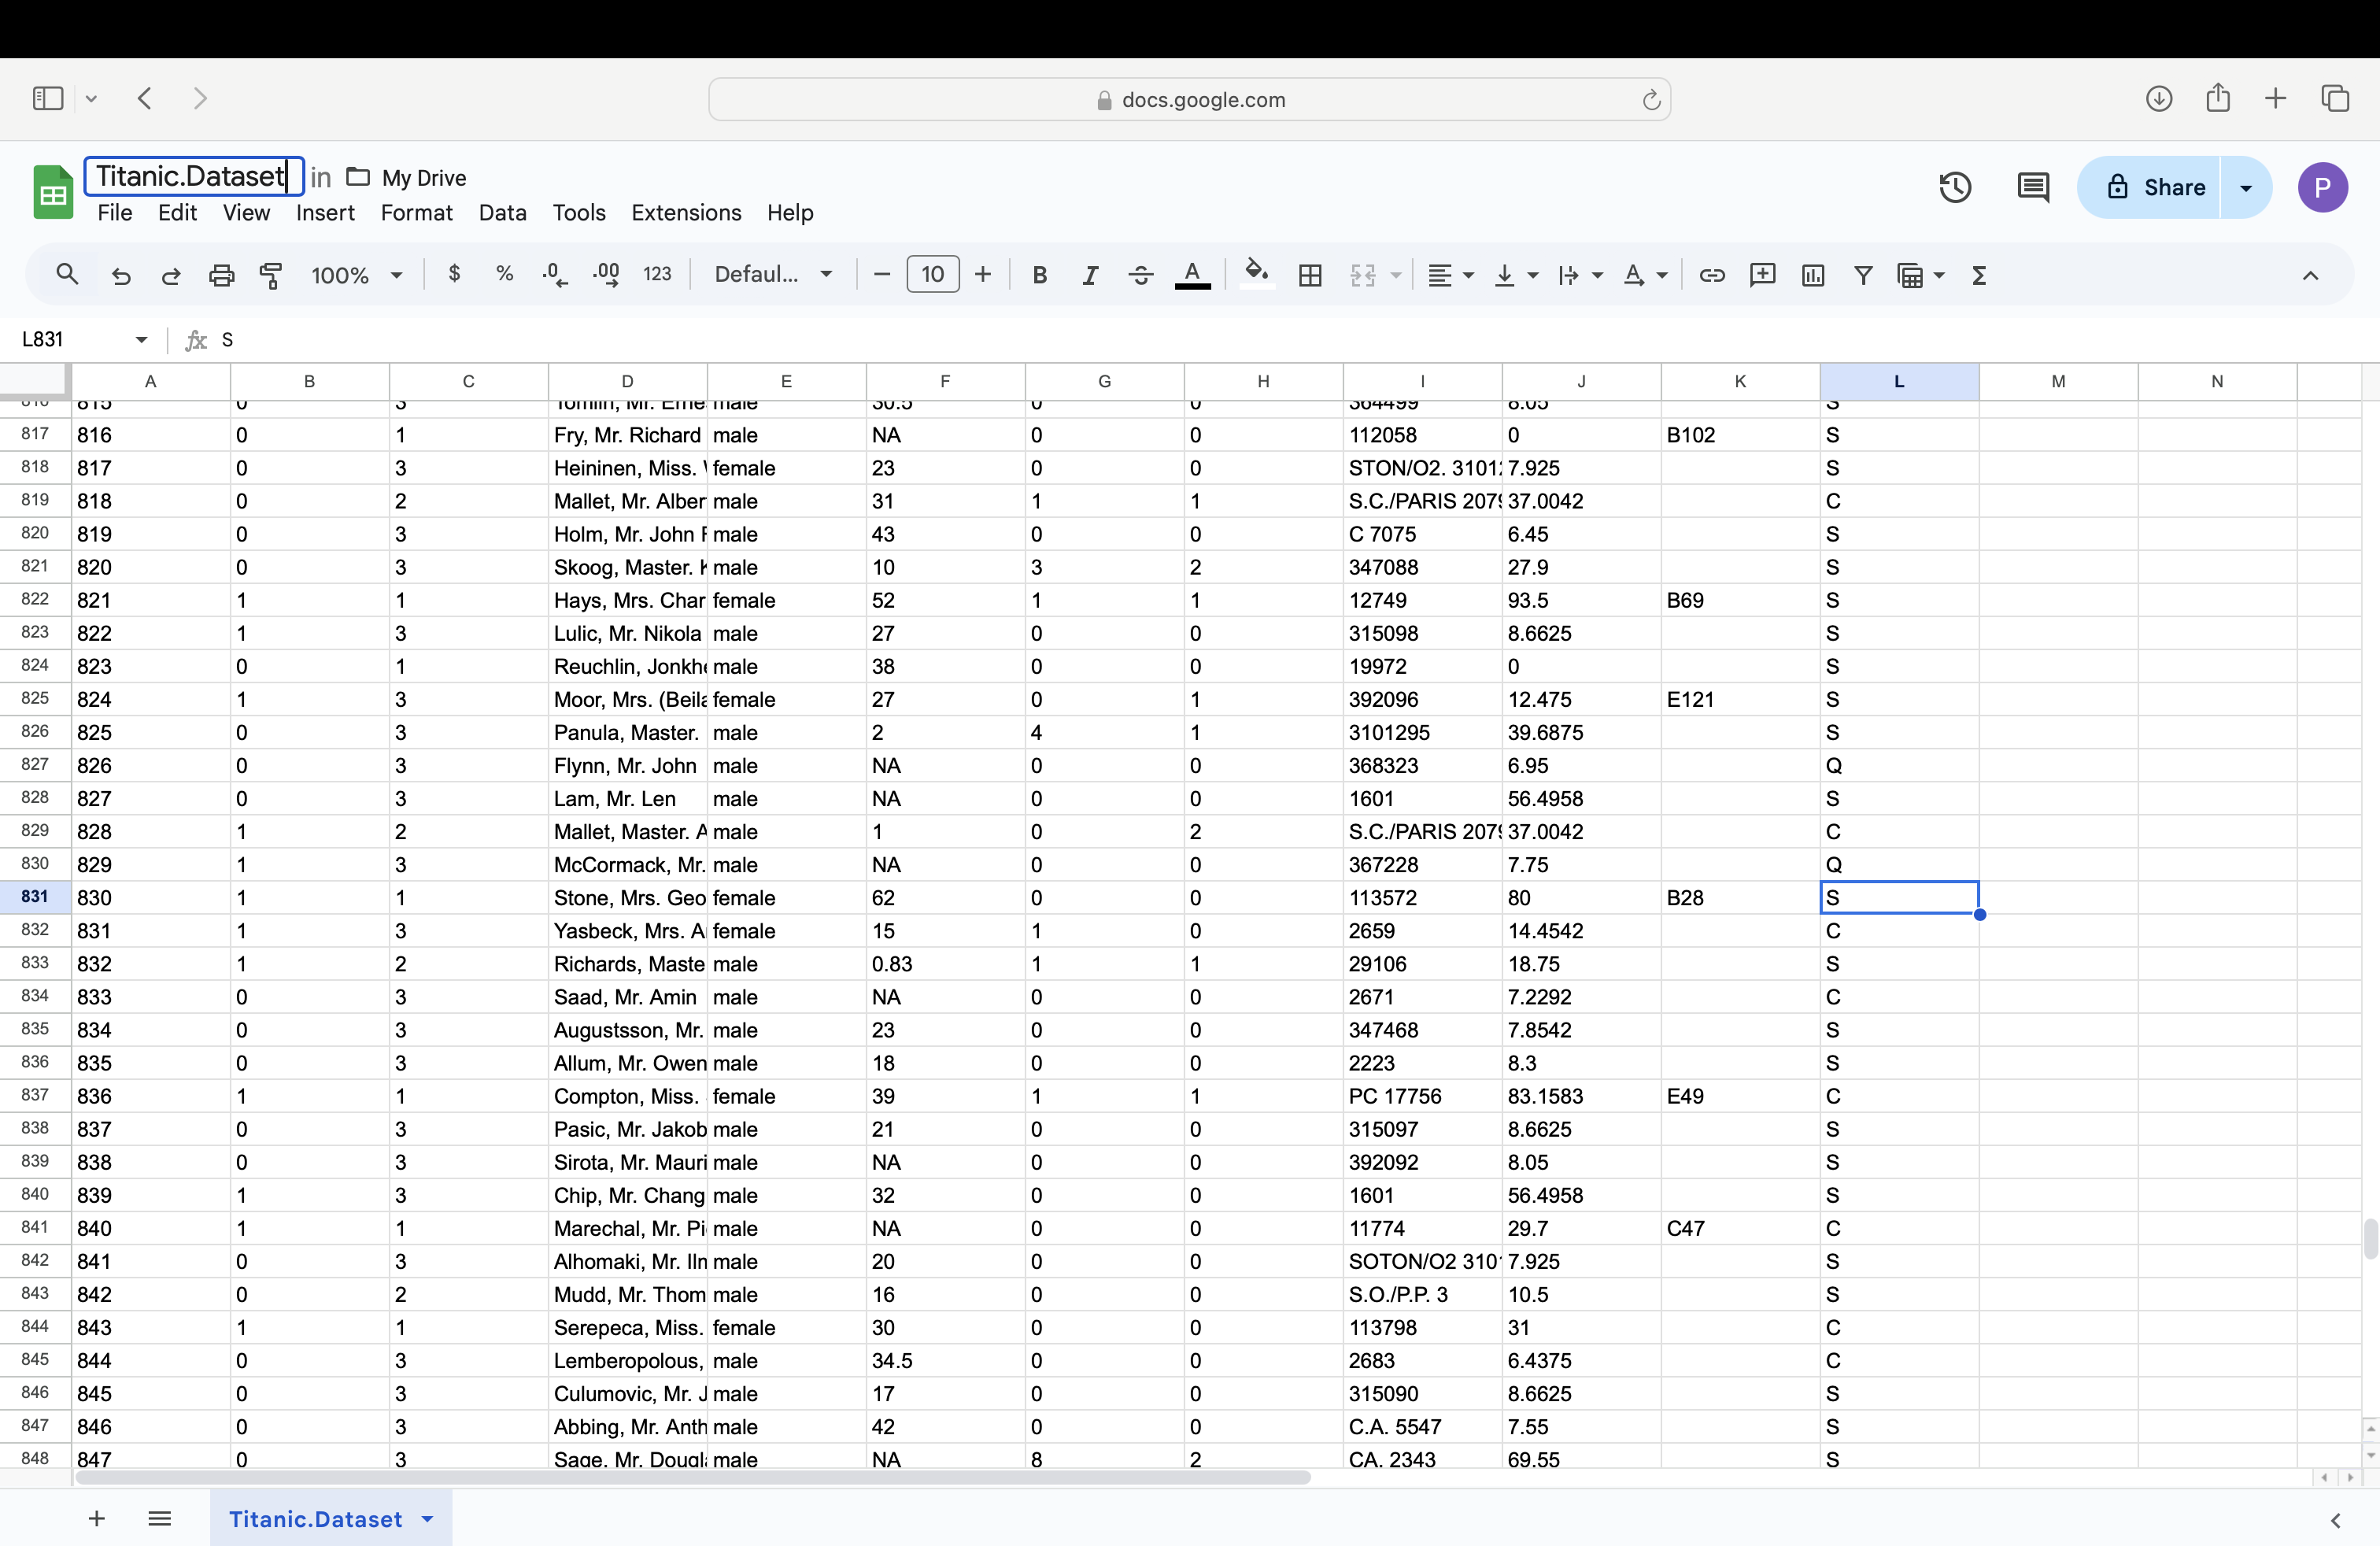Reload page in Safari address bar
This screenshot has width=2380, height=1546.
click(x=1651, y=99)
